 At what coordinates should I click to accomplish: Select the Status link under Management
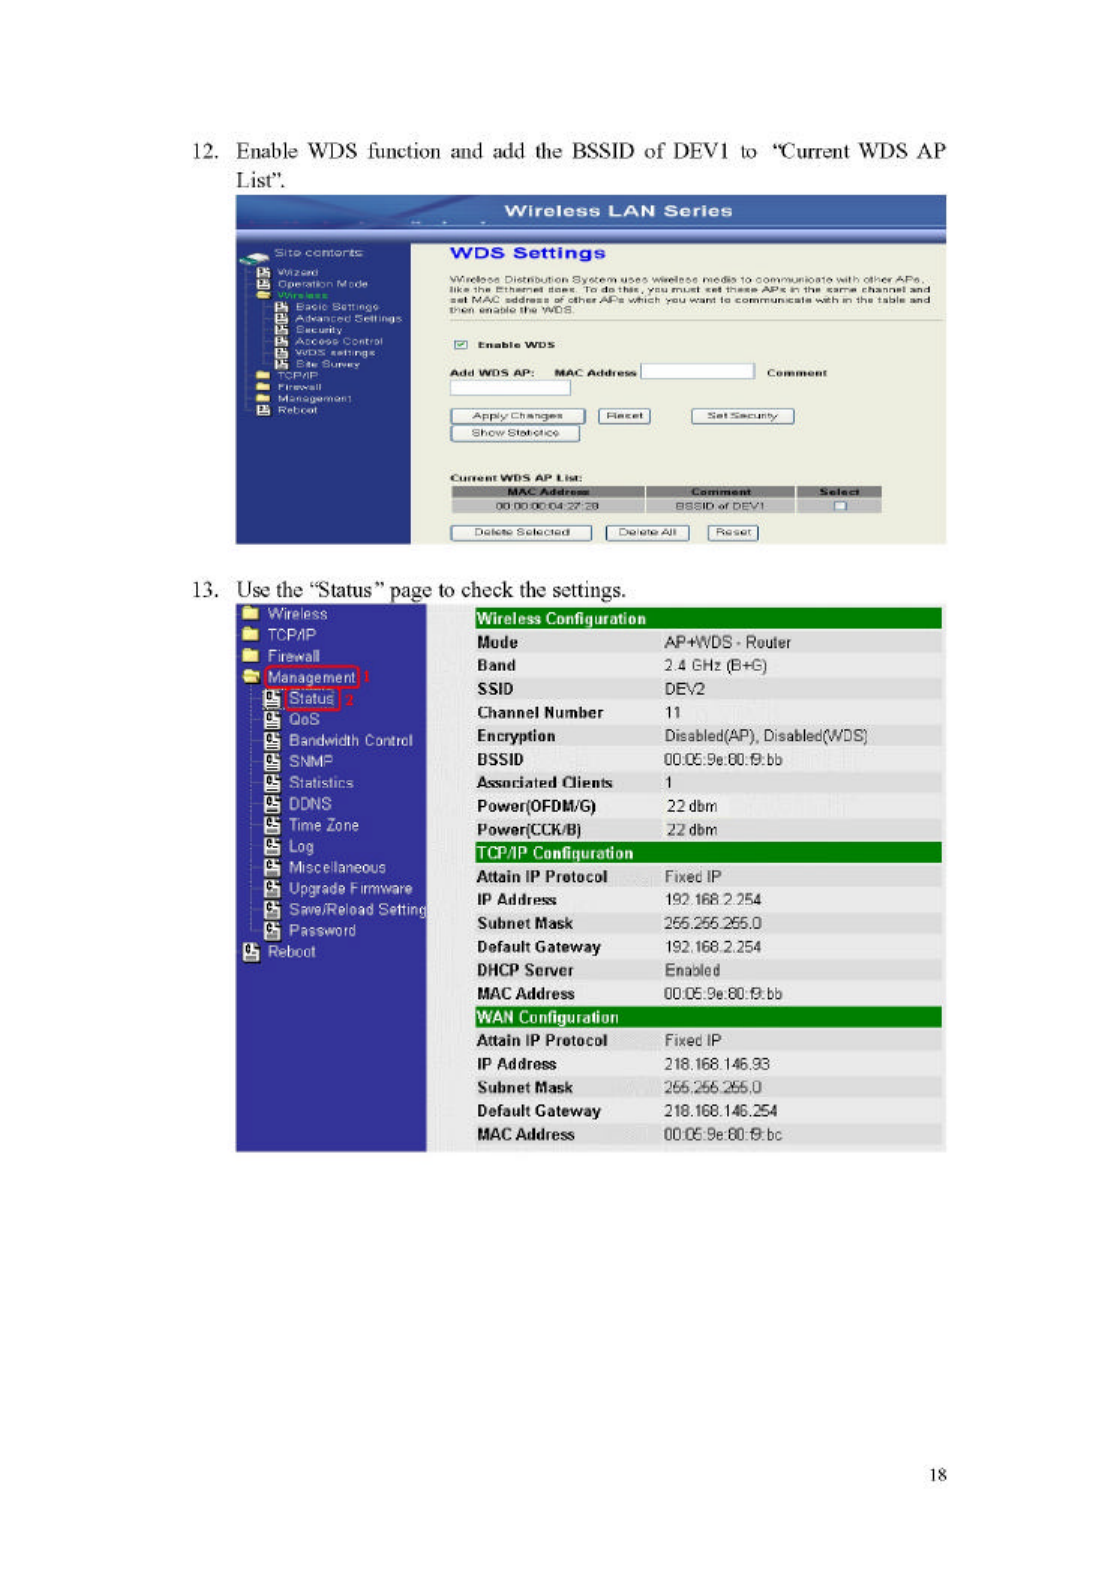[311, 699]
